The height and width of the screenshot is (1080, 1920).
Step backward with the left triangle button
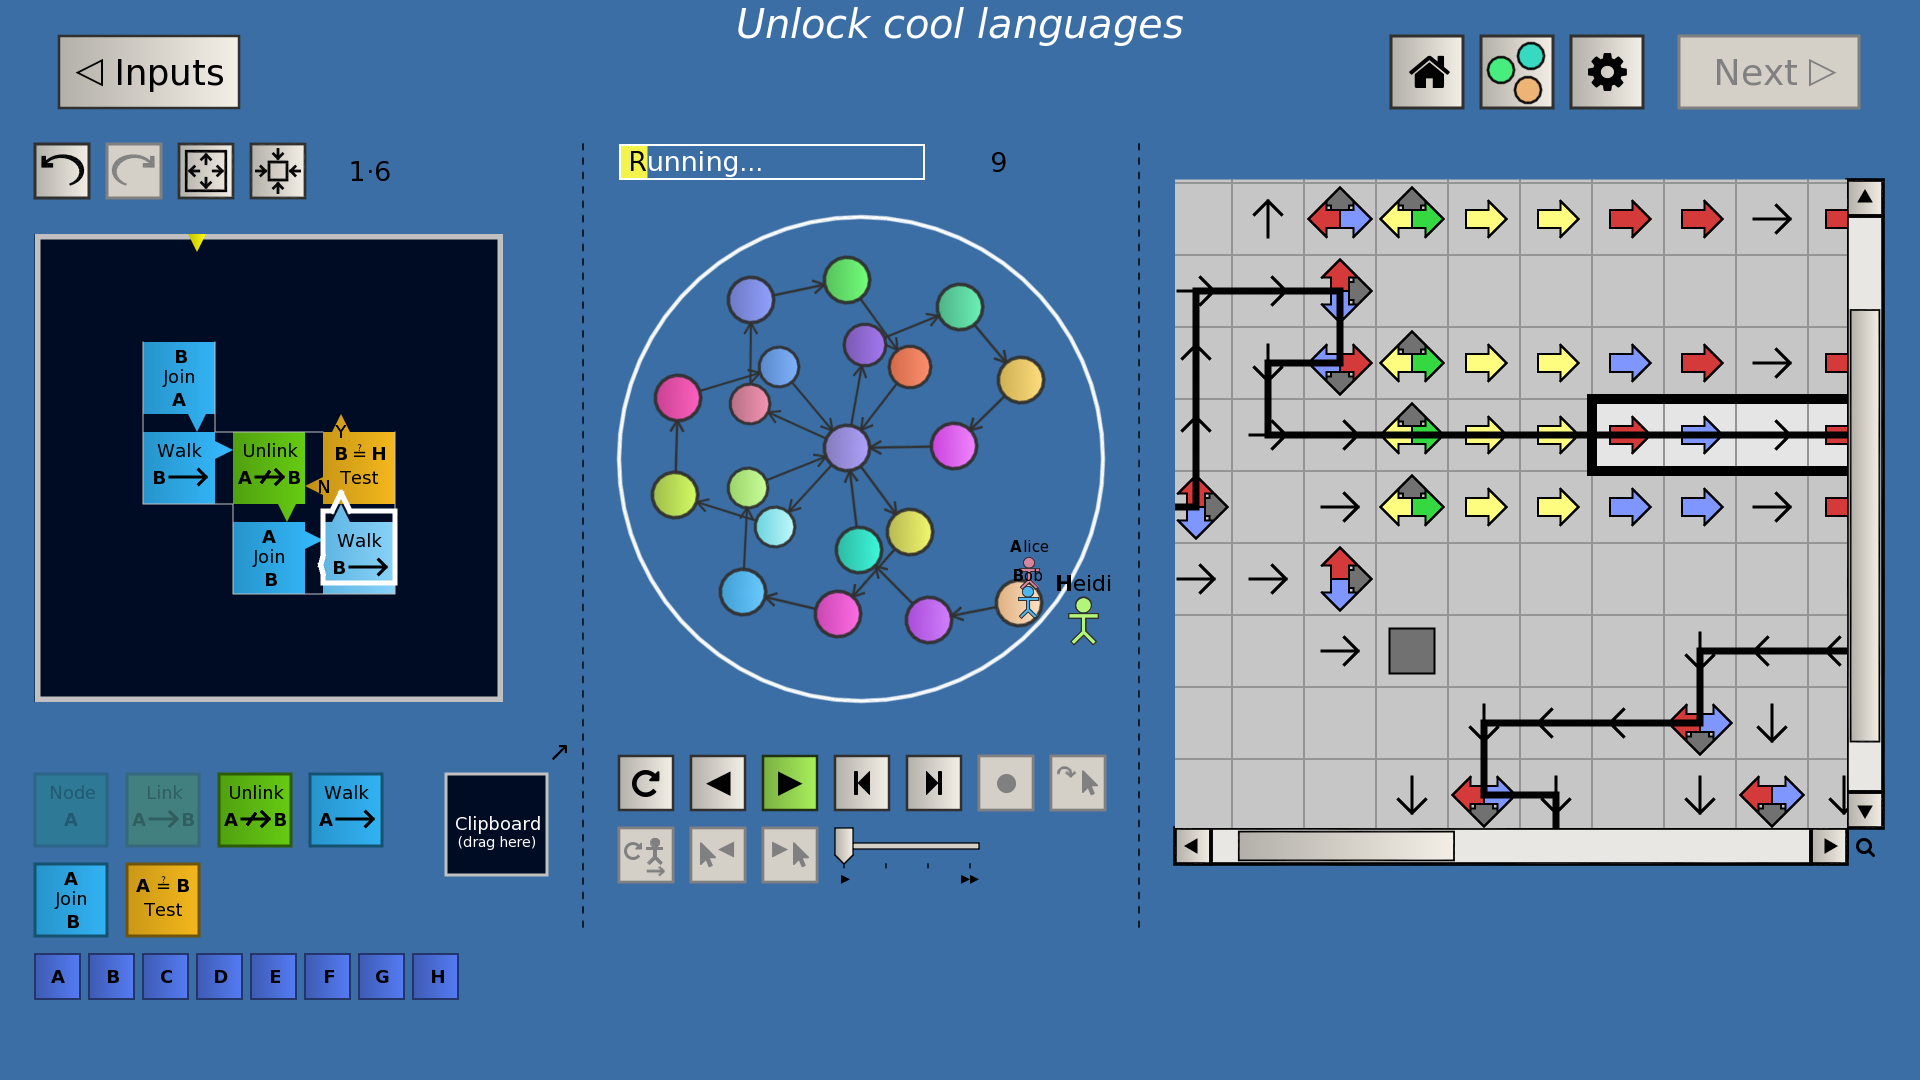717,783
